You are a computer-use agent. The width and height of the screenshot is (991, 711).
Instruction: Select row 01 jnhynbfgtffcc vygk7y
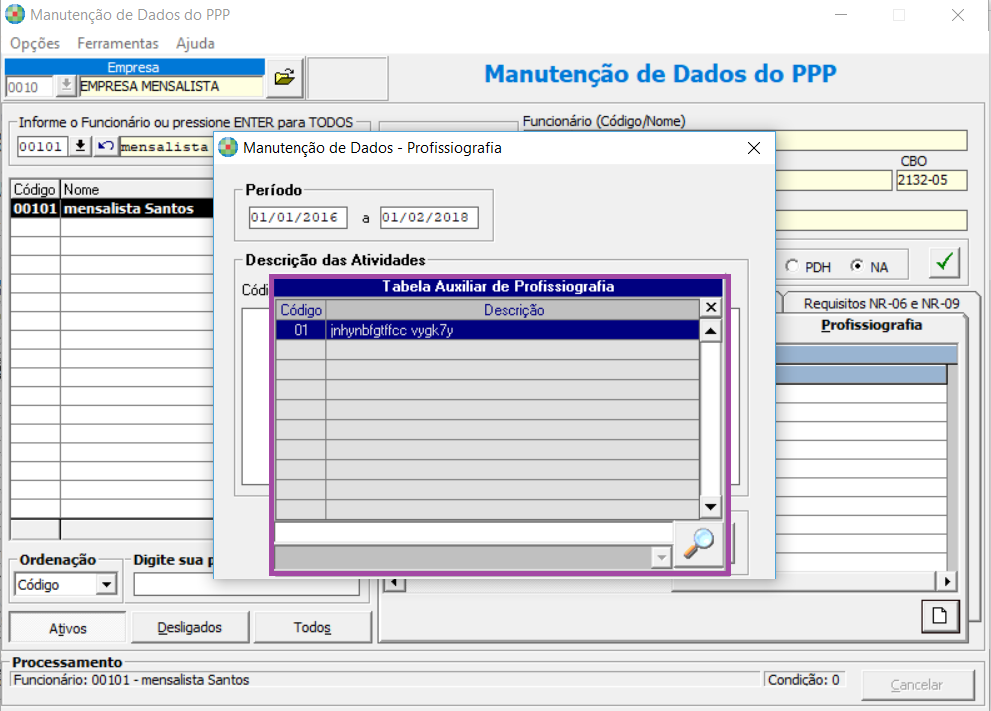pos(487,331)
